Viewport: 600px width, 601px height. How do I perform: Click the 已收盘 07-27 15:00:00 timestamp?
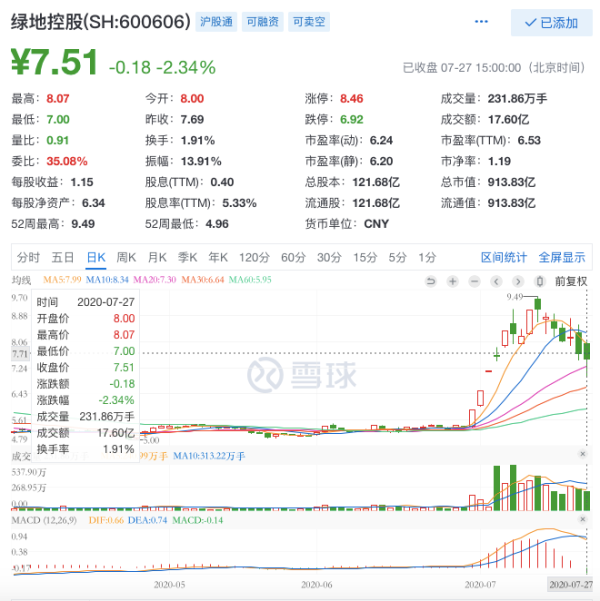(494, 68)
